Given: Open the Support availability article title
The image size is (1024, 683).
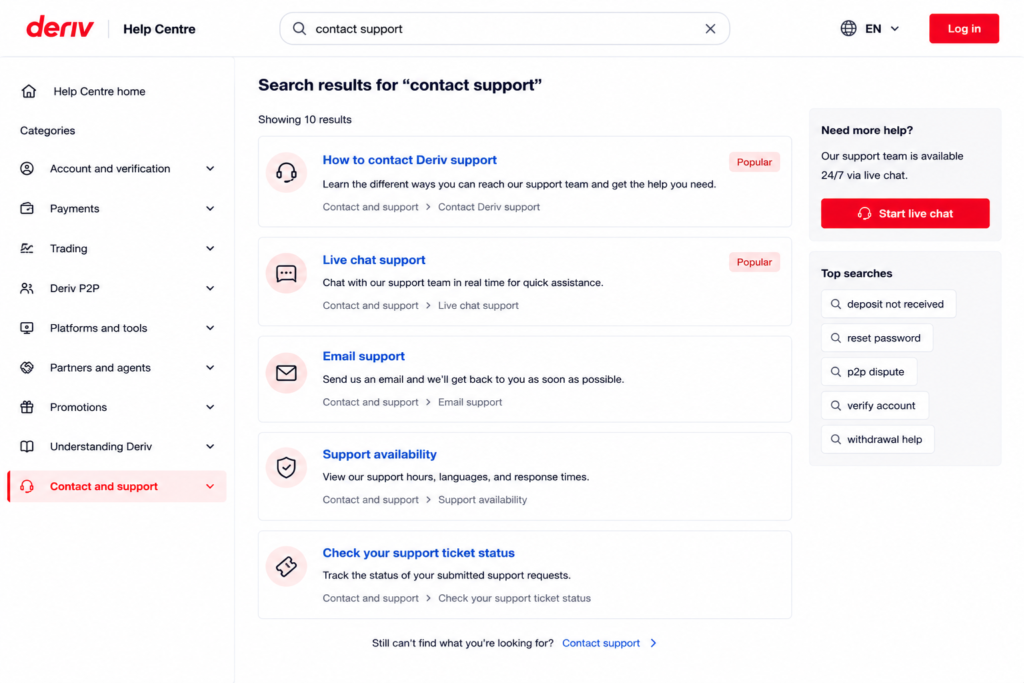Looking at the screenshot, I should (x=379, y=454).
